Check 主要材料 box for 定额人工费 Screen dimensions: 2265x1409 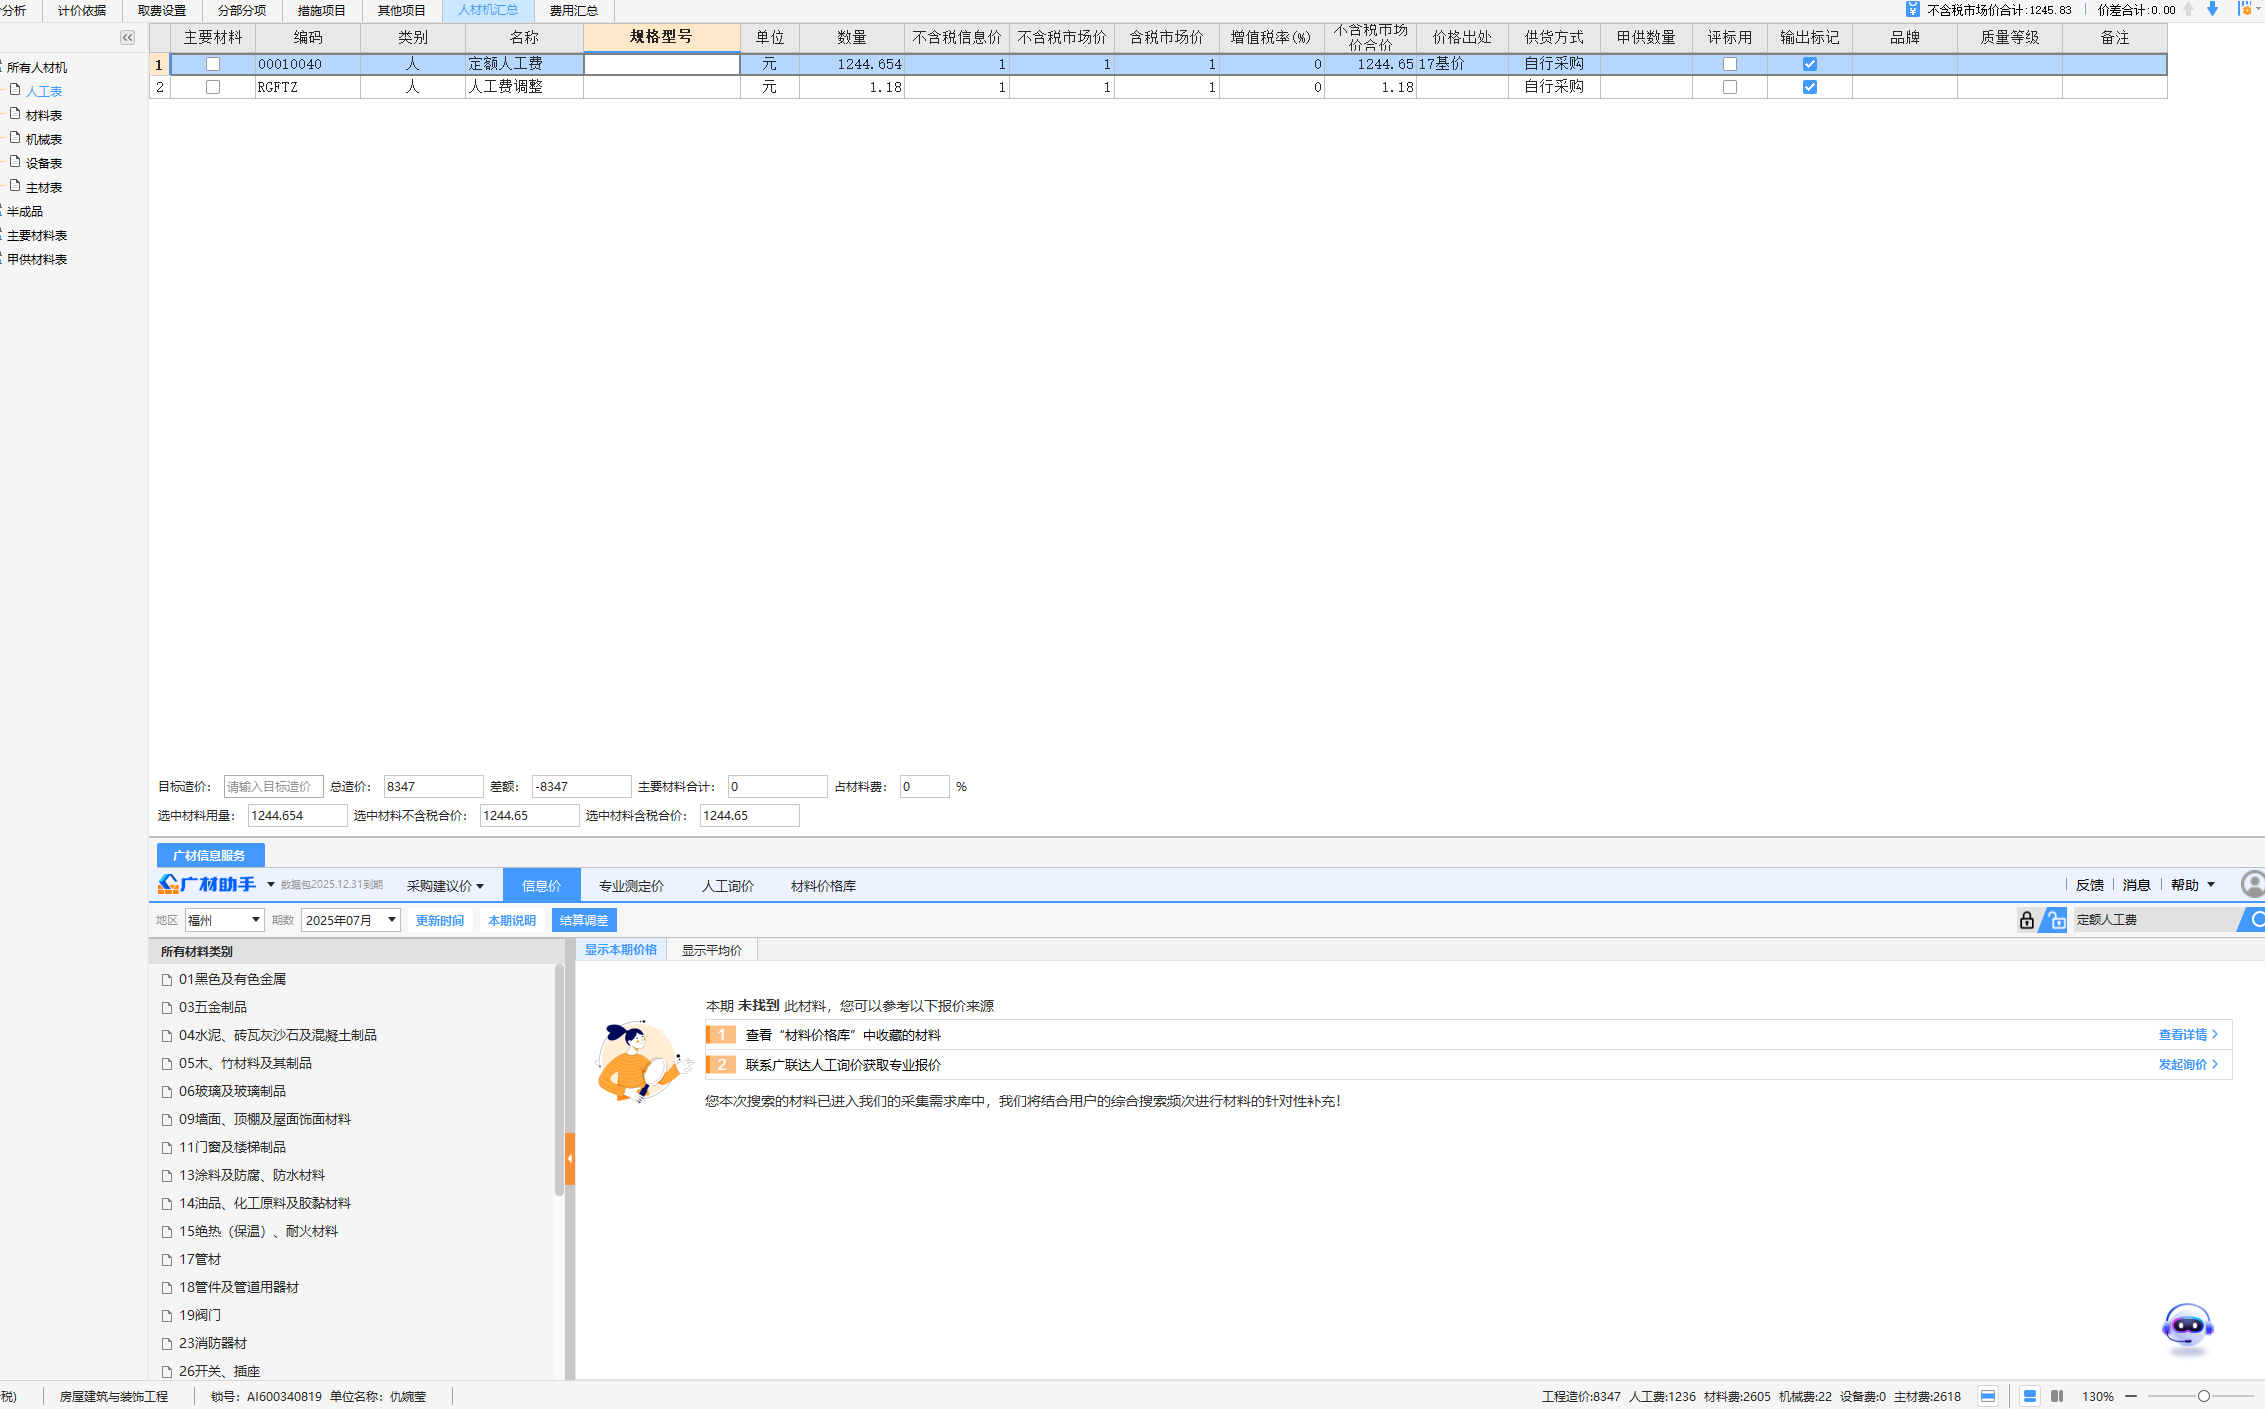click(212, 64)
